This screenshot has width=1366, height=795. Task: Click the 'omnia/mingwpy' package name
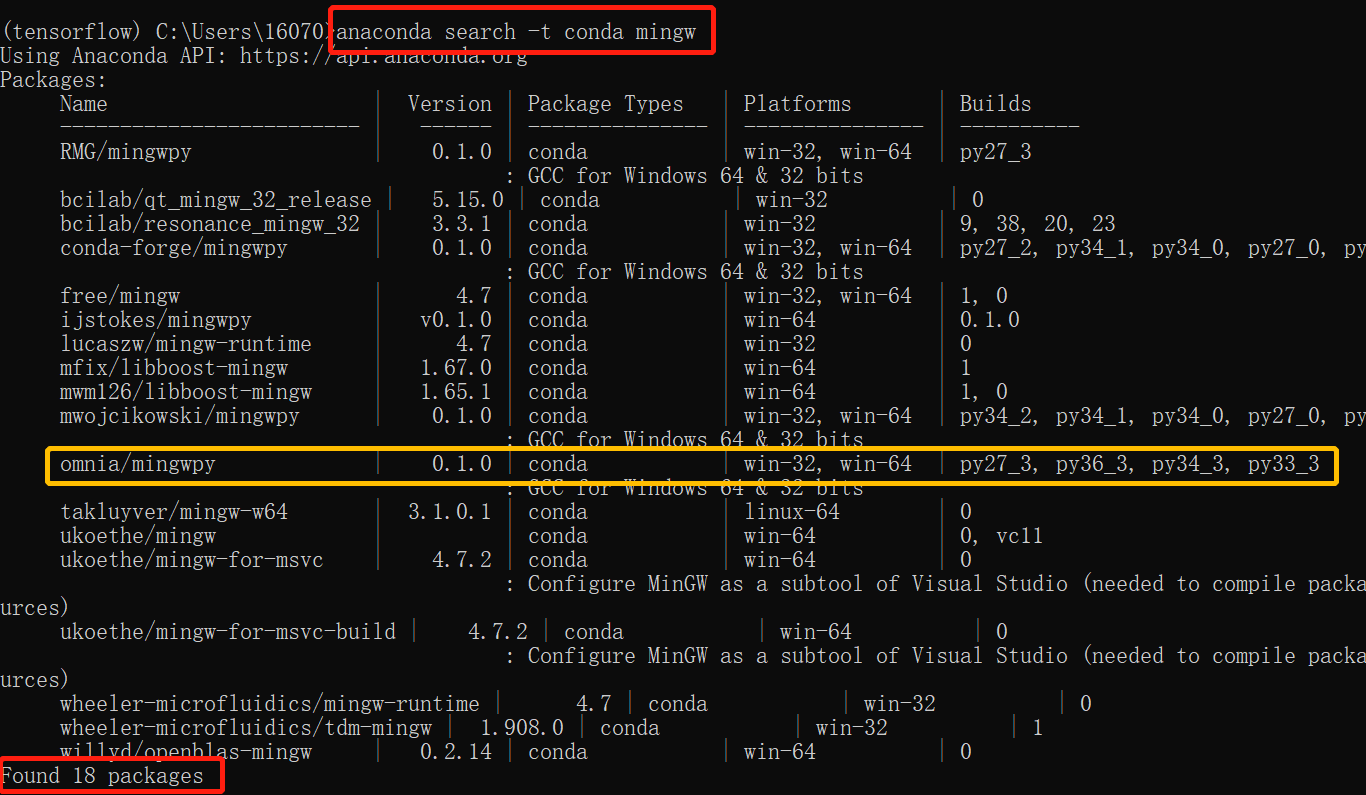[138, 464]
